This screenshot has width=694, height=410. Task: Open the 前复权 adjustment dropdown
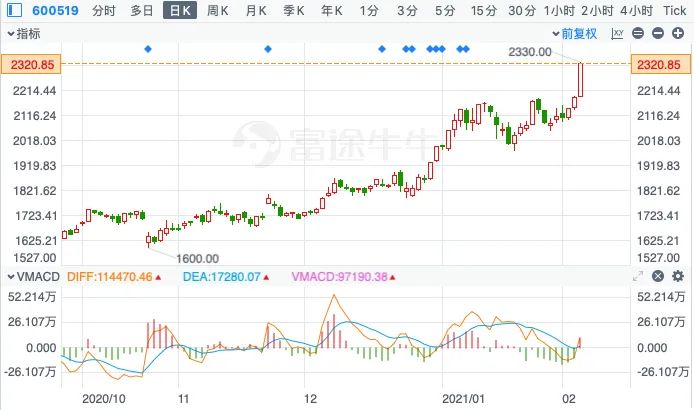click(574, 33)
